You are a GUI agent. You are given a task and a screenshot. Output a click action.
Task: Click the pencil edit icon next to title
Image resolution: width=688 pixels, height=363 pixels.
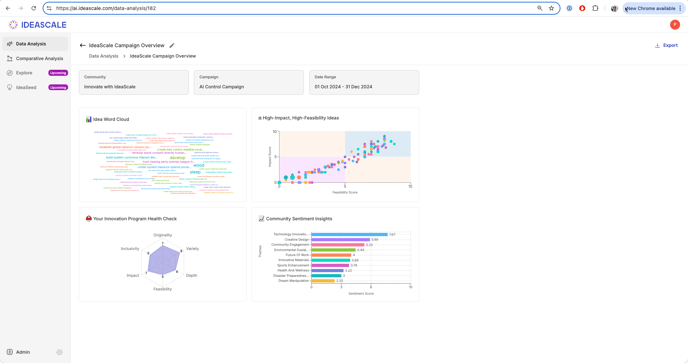[172, 45]
